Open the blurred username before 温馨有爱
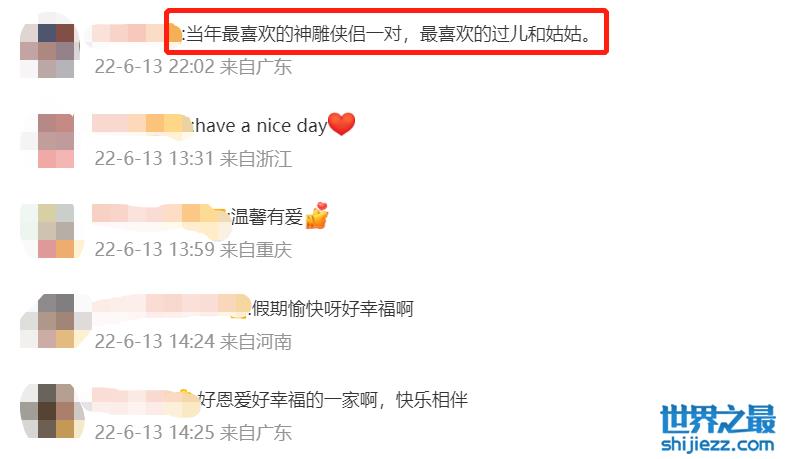The image size is (785, 459). pos(160,216)
